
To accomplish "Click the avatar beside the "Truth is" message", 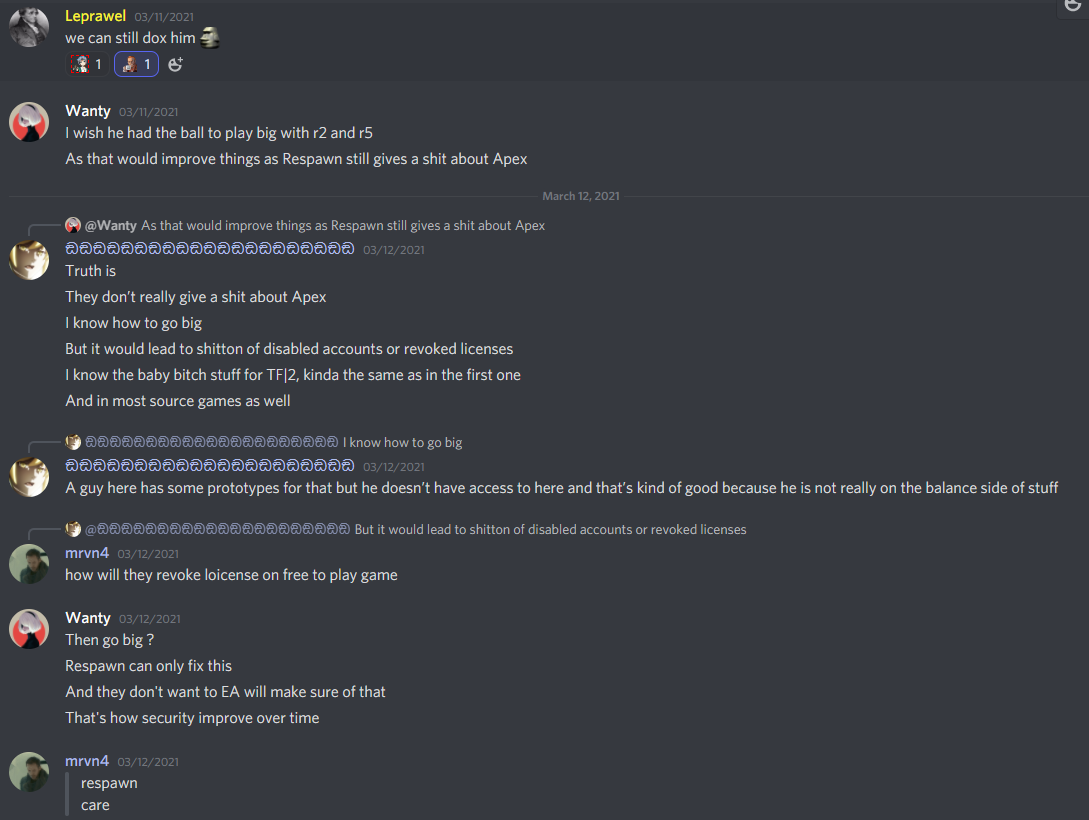I will (x=29, y=260).
